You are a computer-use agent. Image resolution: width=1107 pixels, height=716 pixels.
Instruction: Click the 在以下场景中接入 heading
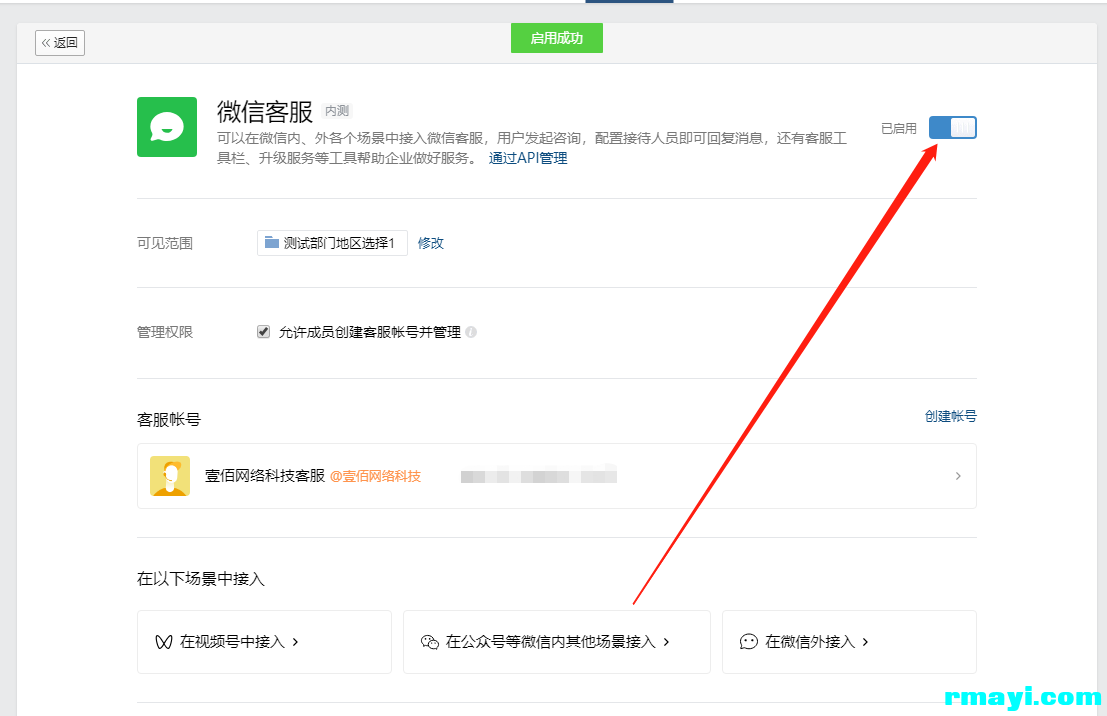pyautogui.click(x=201, y=579)
